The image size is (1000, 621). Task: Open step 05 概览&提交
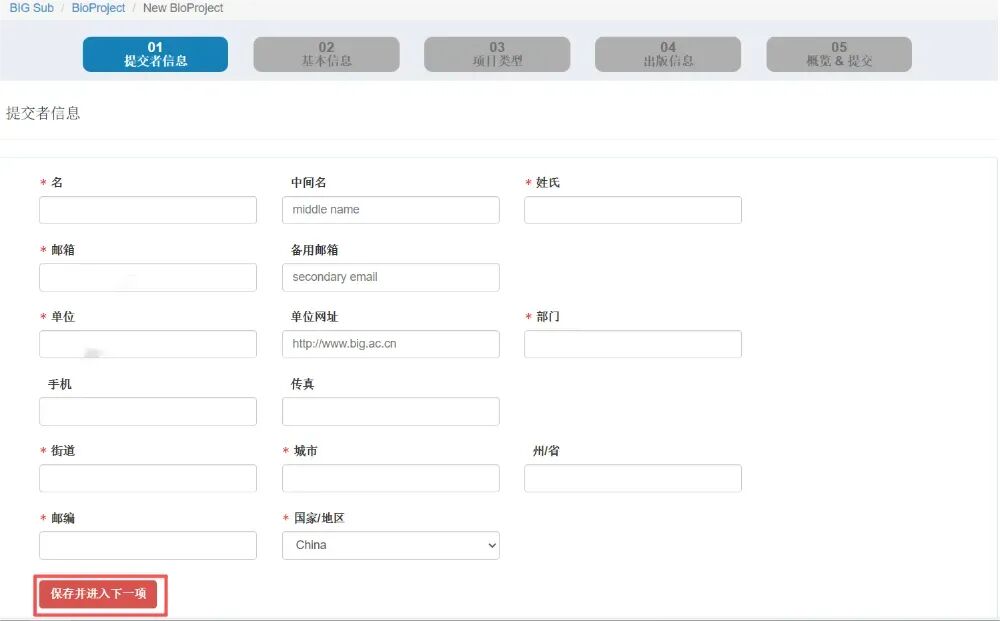(838, 54)
